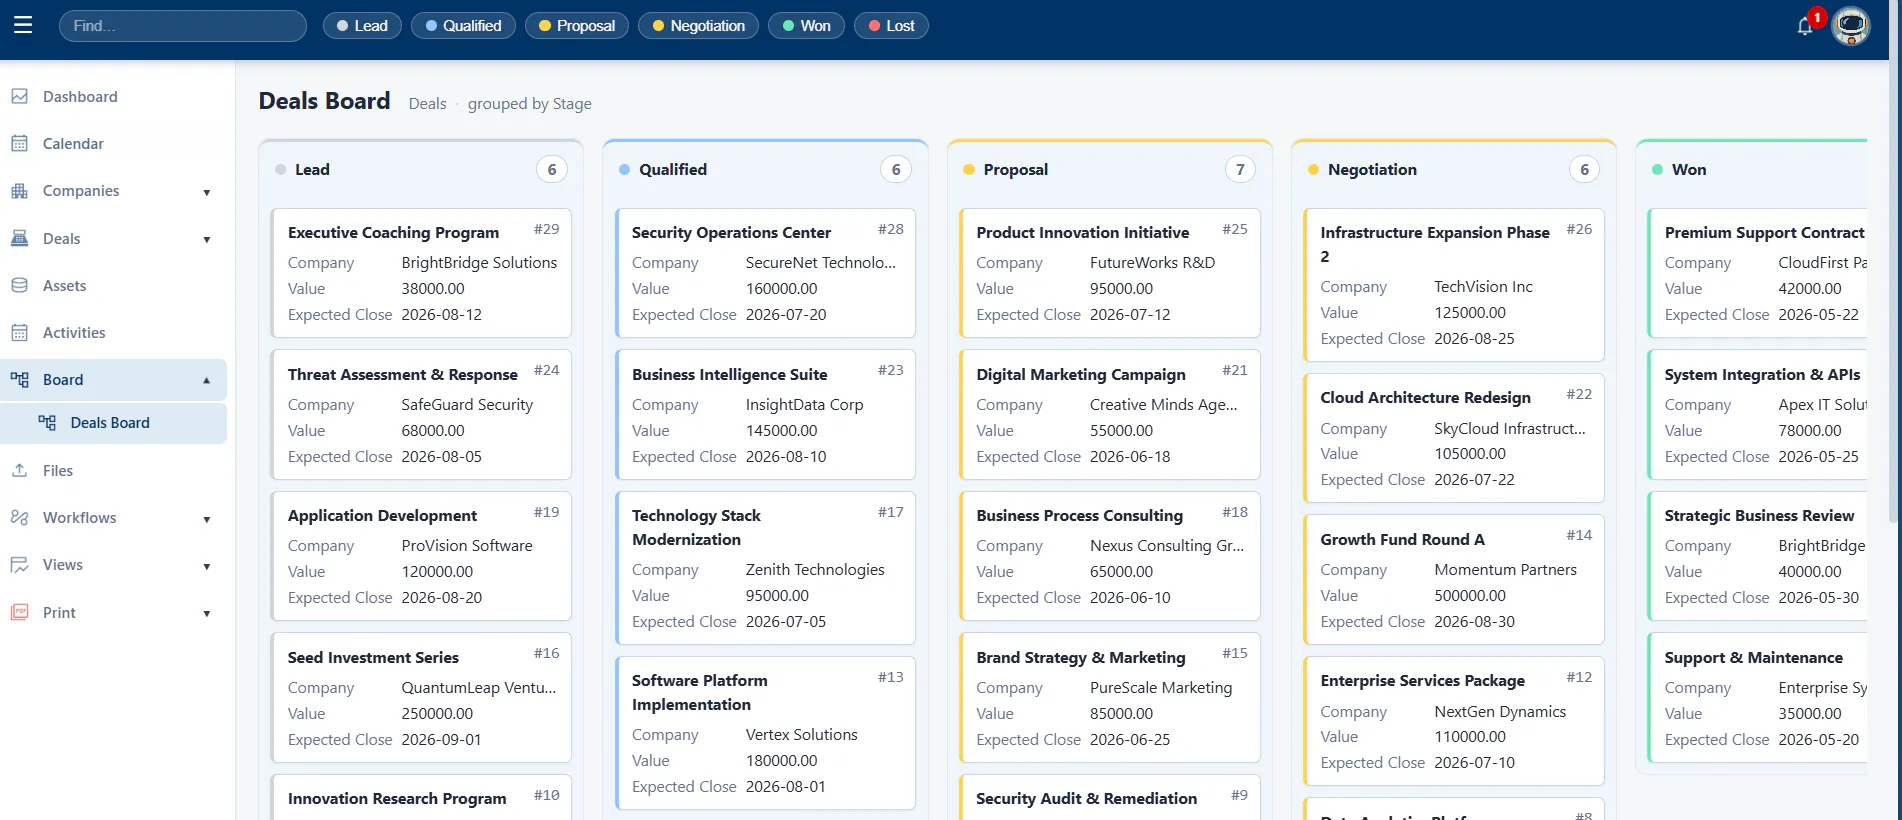Open the notifications bell icon
Viewport: 1902px width, 820px height.
click(1805, 26)
